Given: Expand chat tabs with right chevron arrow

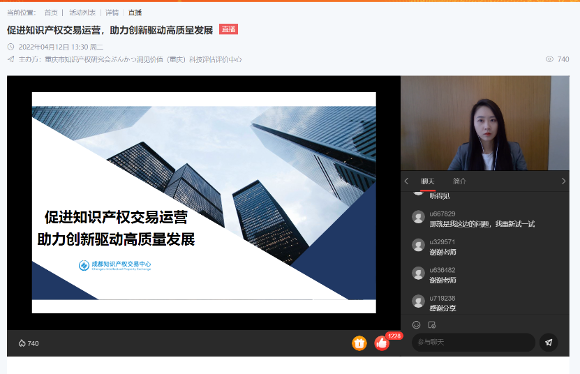Looking at the screenshot, I should coord(563,181).
